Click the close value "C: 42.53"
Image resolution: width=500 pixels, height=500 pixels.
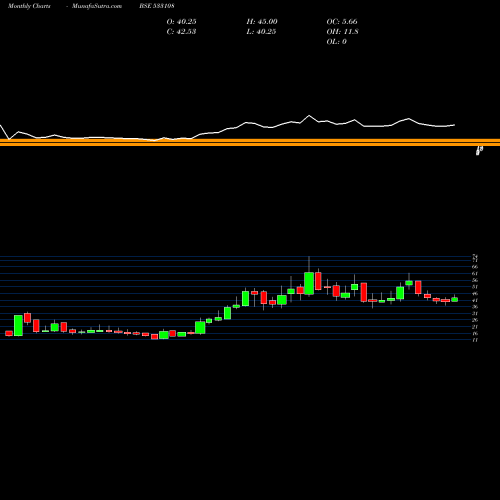pyautogui.click(x=181, y=32)
